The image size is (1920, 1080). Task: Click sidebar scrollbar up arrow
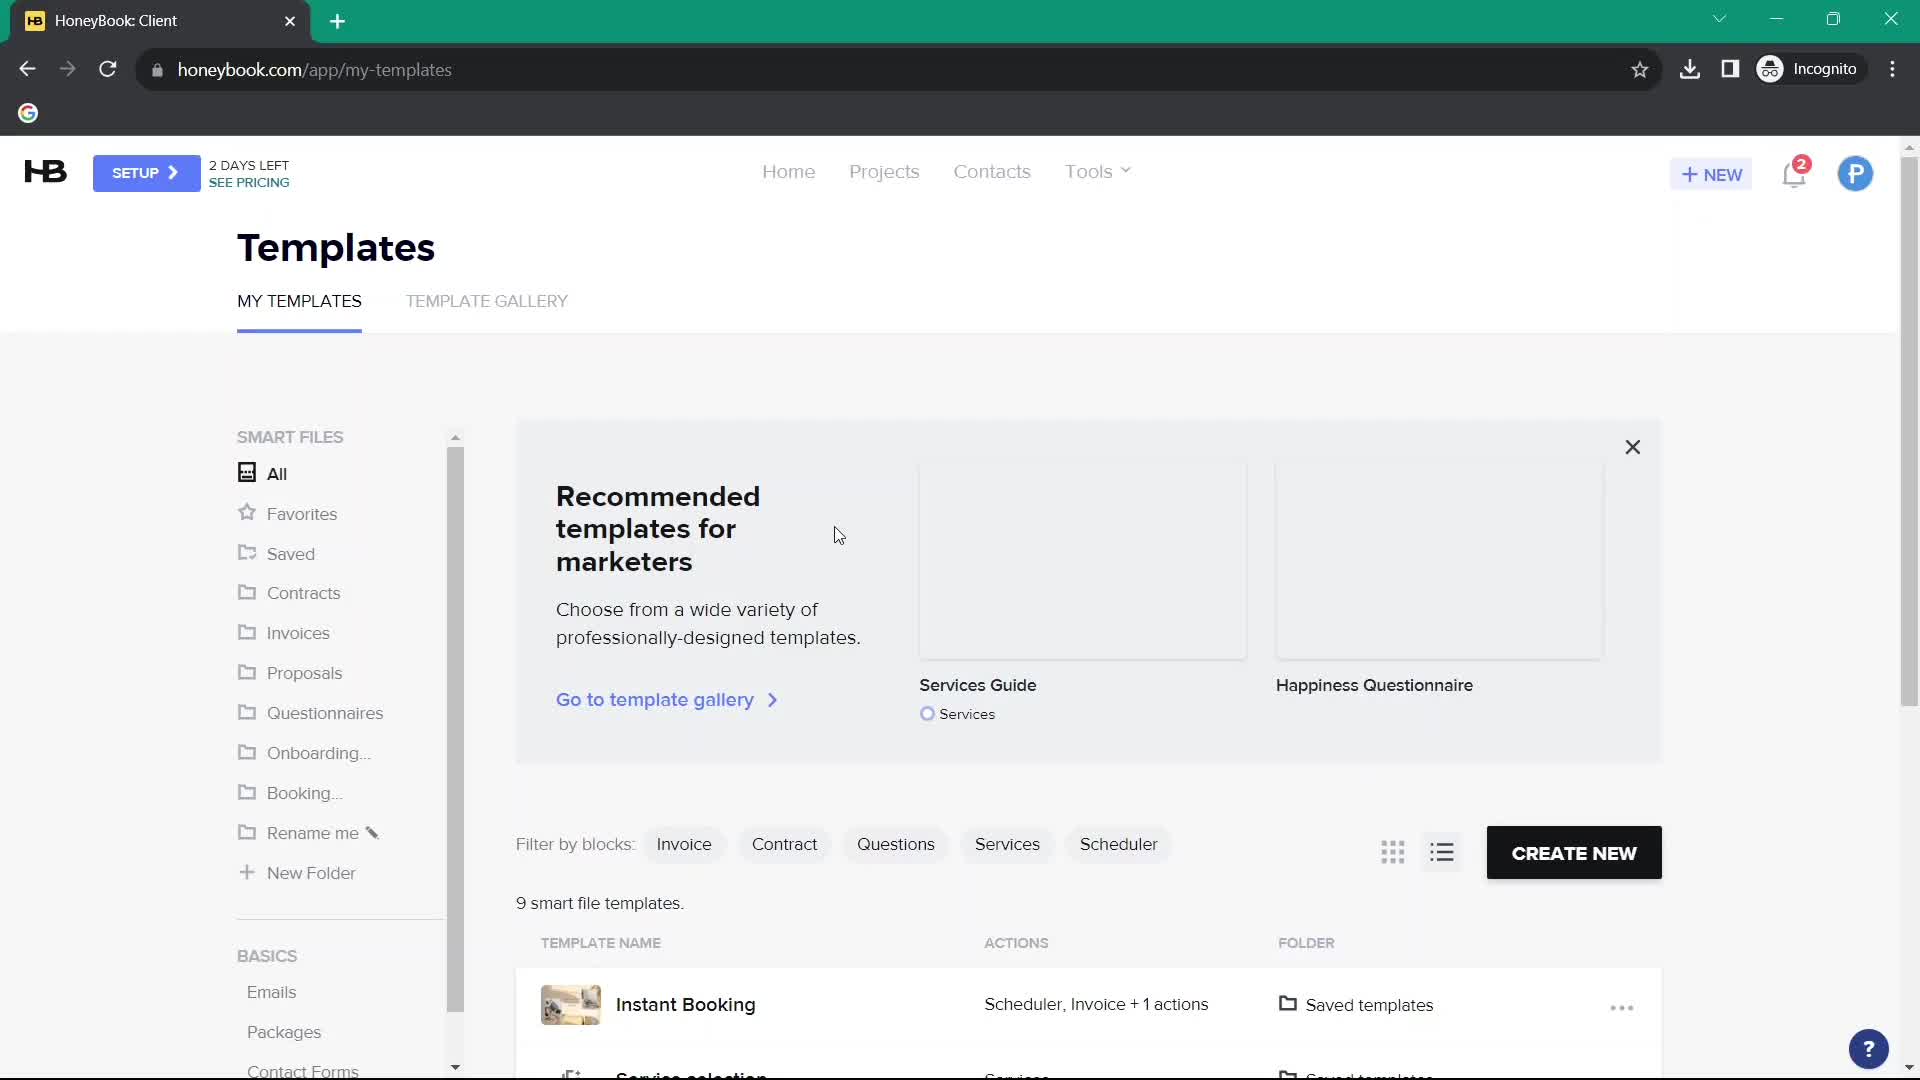455,438
